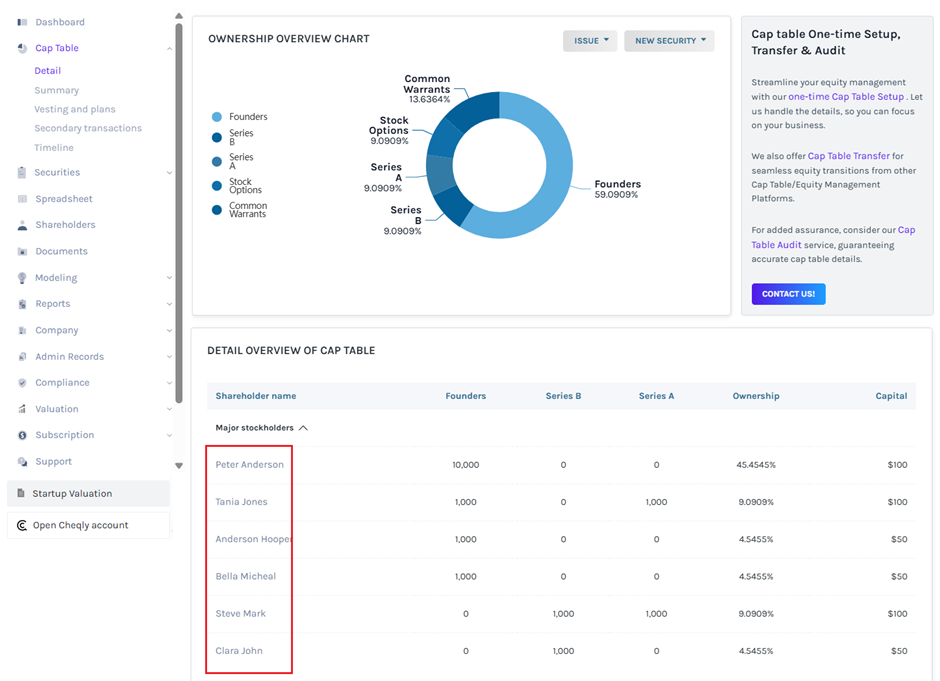The height and width of the screenshot is (681, 940).
Task: Click the Subscription dollar icon
Action: tap(22, 436)
